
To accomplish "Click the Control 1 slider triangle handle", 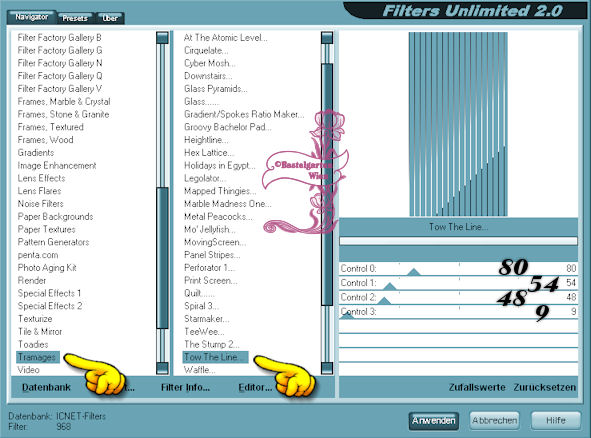I will (x=390, y=286).
